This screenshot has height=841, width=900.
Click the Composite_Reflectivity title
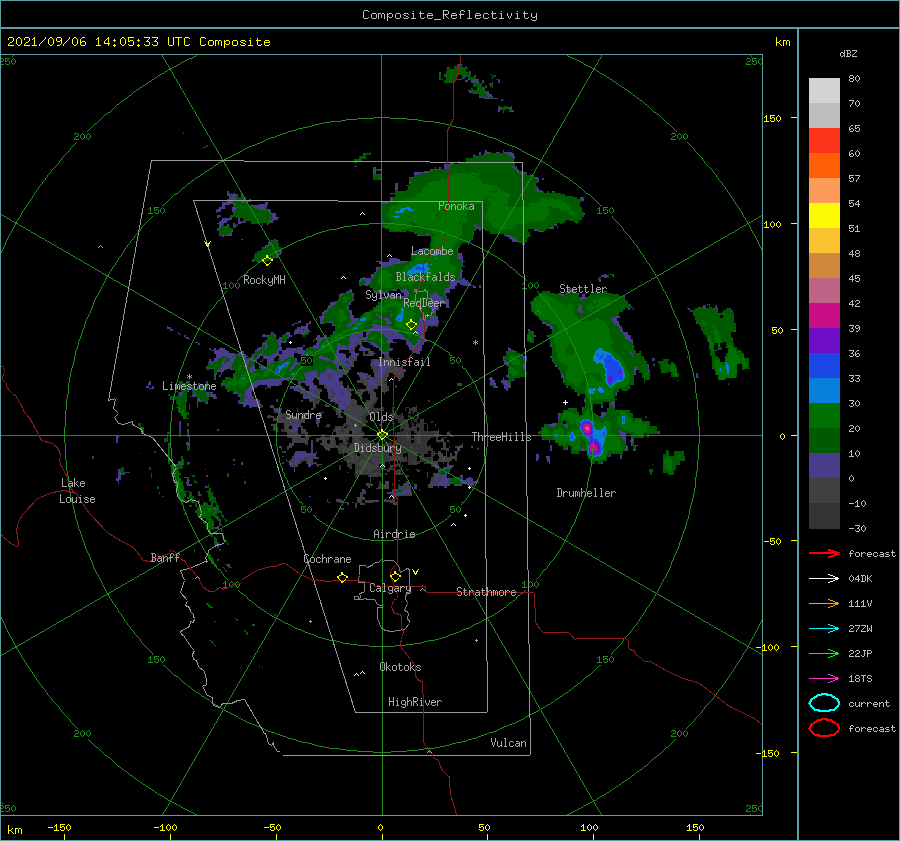449,15
